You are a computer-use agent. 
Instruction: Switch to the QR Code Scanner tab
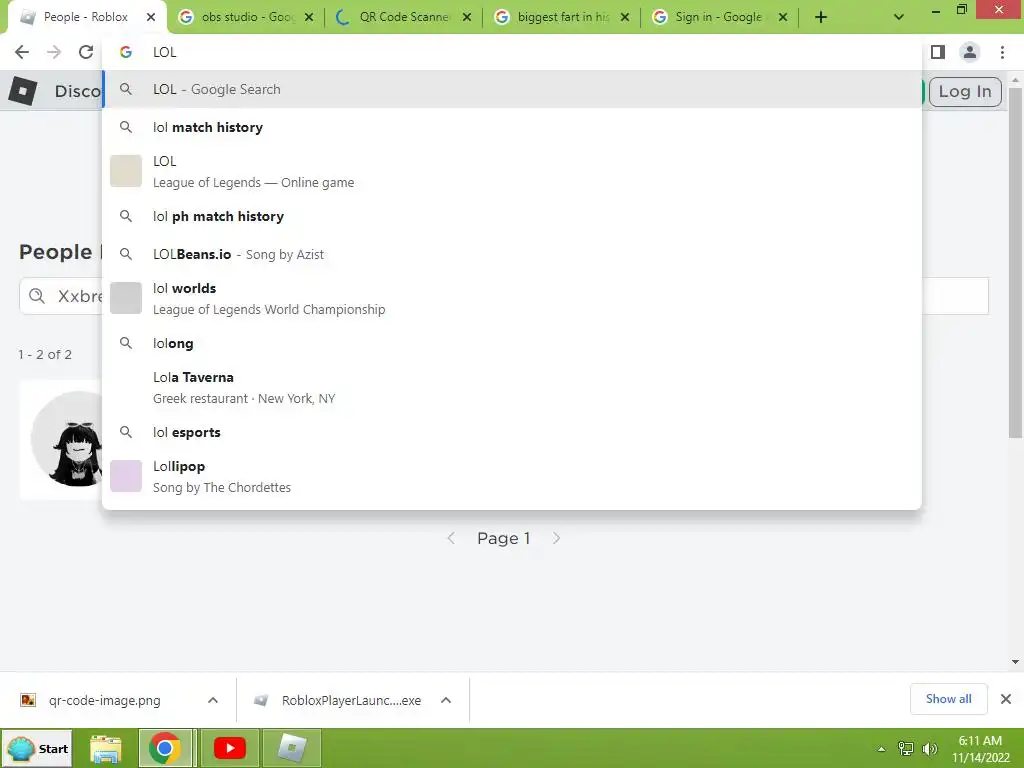coord(394,17)
